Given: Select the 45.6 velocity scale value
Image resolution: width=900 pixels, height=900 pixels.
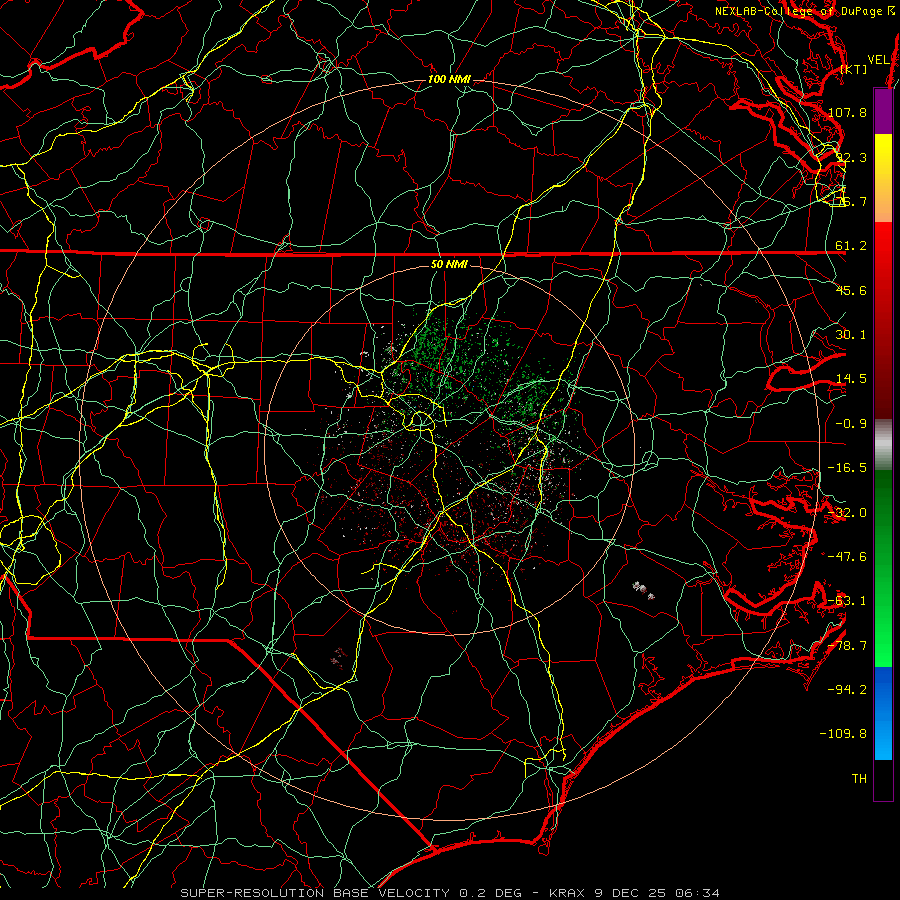Looking at the screenshot, I should point(851,290).
